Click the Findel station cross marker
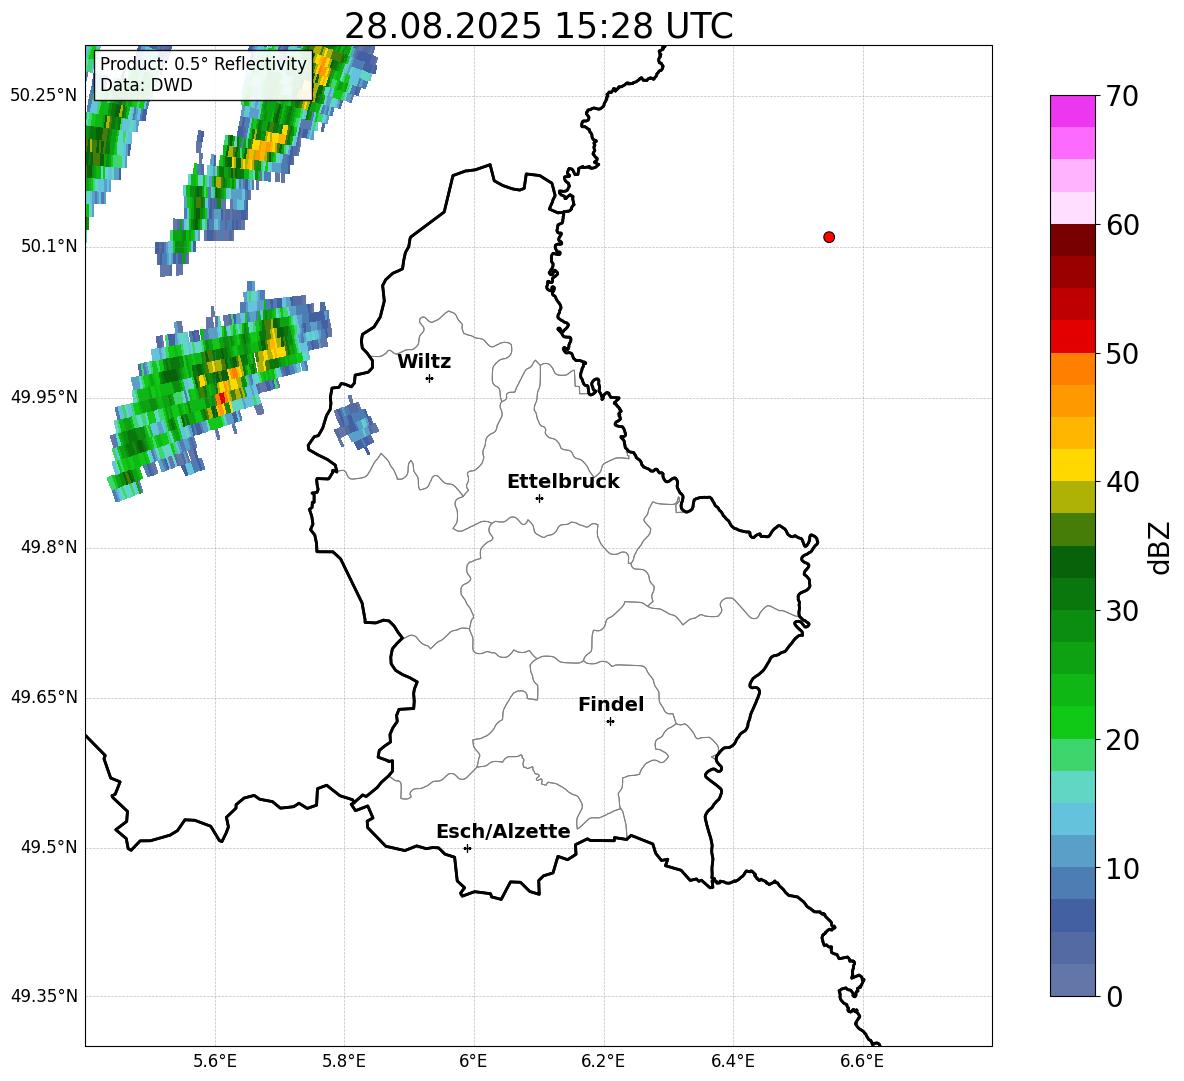 (610, 722)
